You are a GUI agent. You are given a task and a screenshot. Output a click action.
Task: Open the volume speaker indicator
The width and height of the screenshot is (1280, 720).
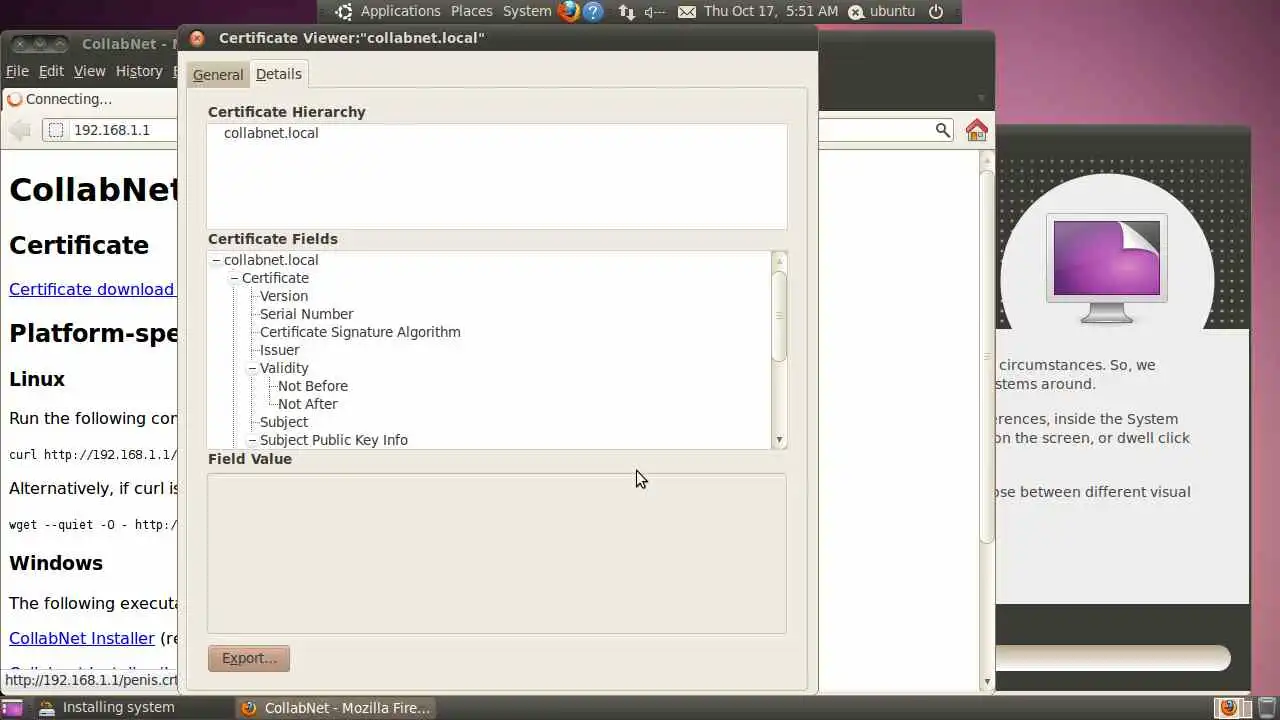tap(655, 12)
